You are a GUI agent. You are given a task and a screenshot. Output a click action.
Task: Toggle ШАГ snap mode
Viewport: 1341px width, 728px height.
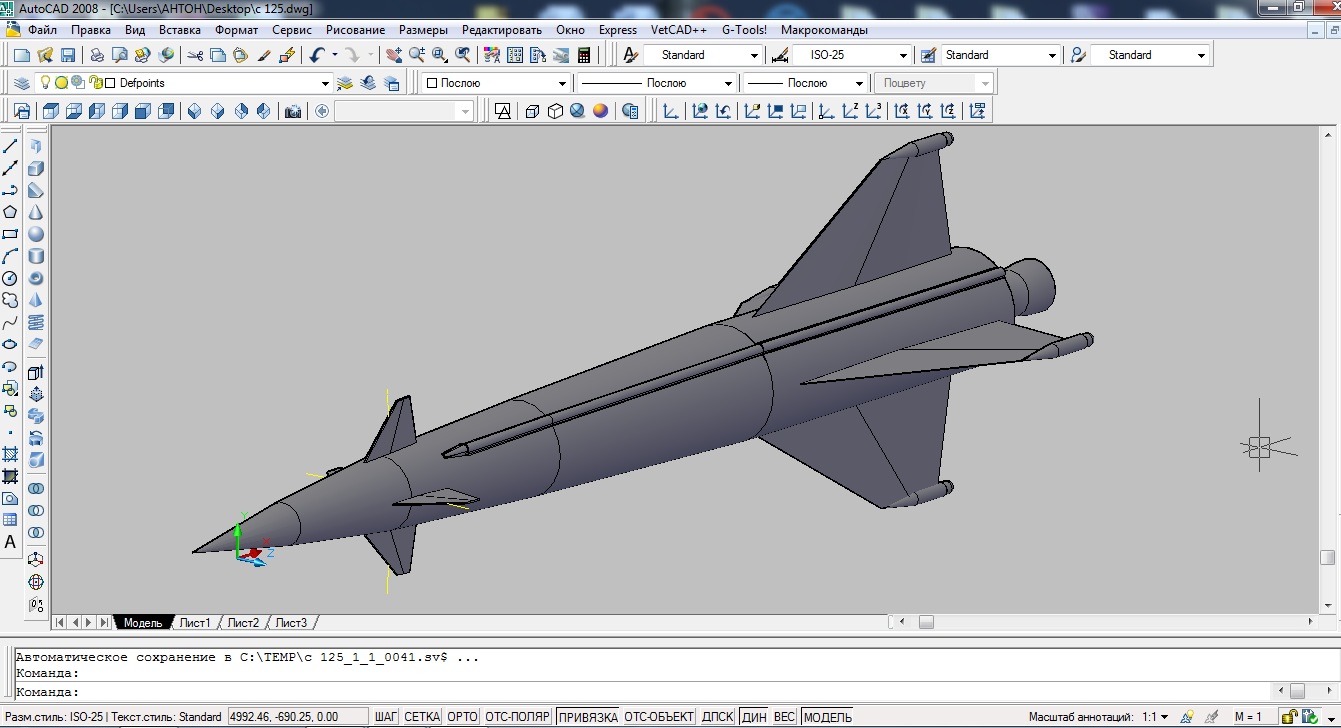pyautogui.click(x=386, y=717)
